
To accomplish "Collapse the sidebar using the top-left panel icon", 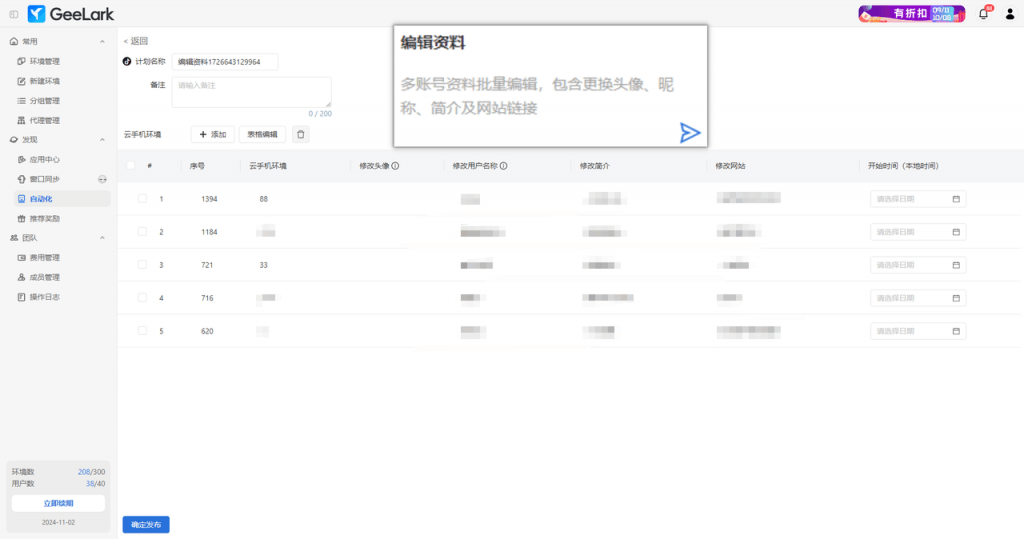I will coord(13,14).
